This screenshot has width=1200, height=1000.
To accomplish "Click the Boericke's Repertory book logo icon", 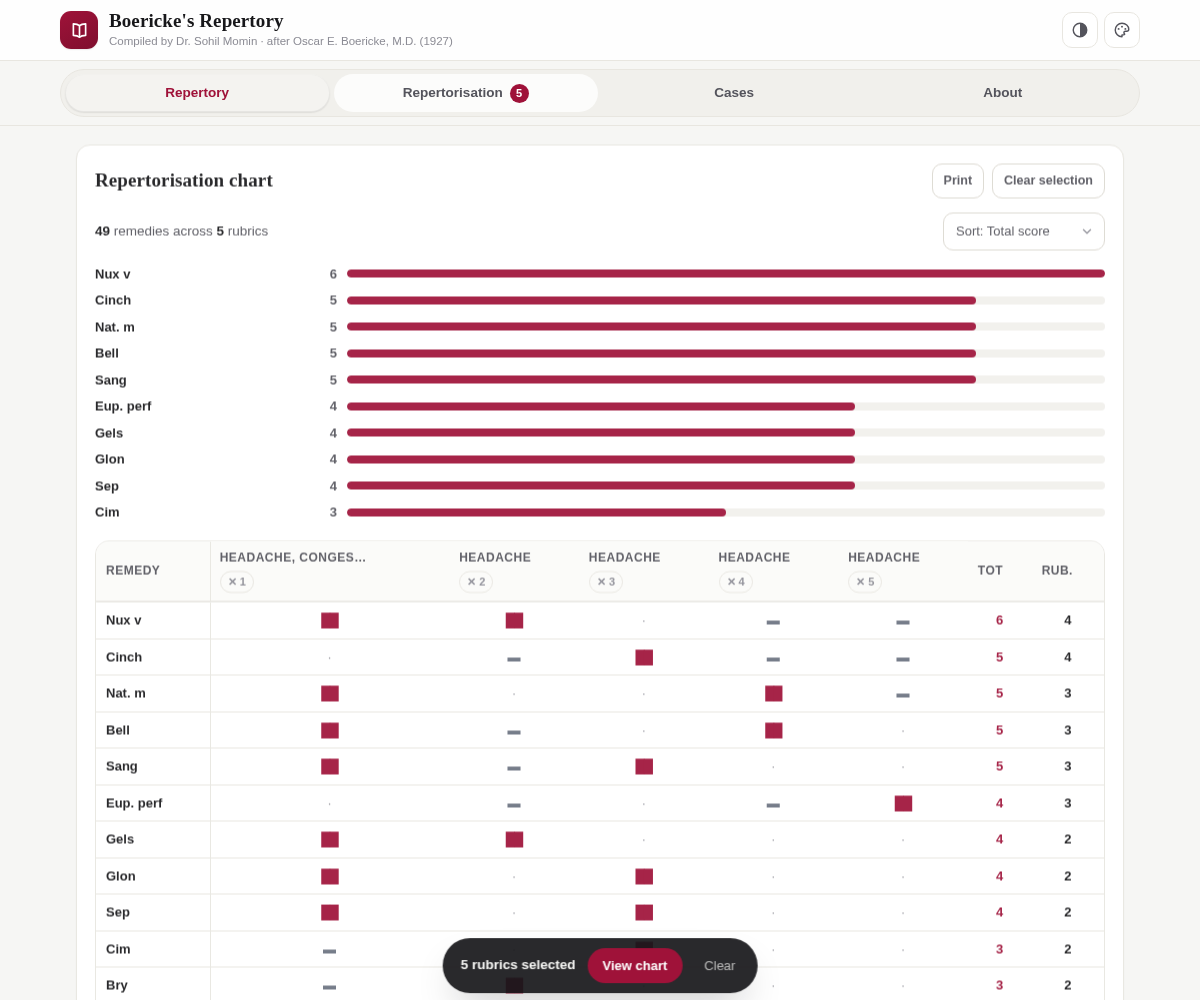I will pos(79,30).
